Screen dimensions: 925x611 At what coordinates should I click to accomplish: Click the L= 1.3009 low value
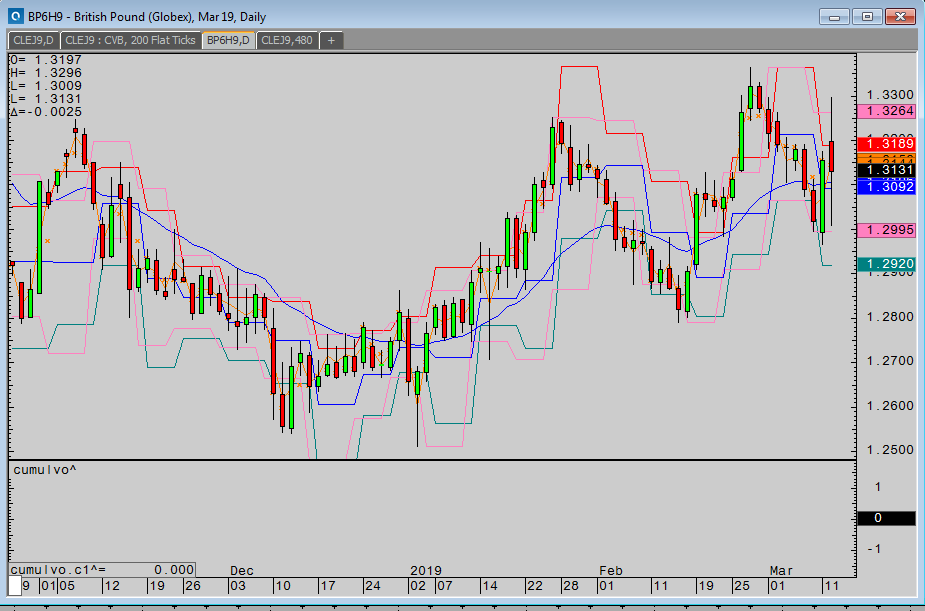tap(46, 86)
